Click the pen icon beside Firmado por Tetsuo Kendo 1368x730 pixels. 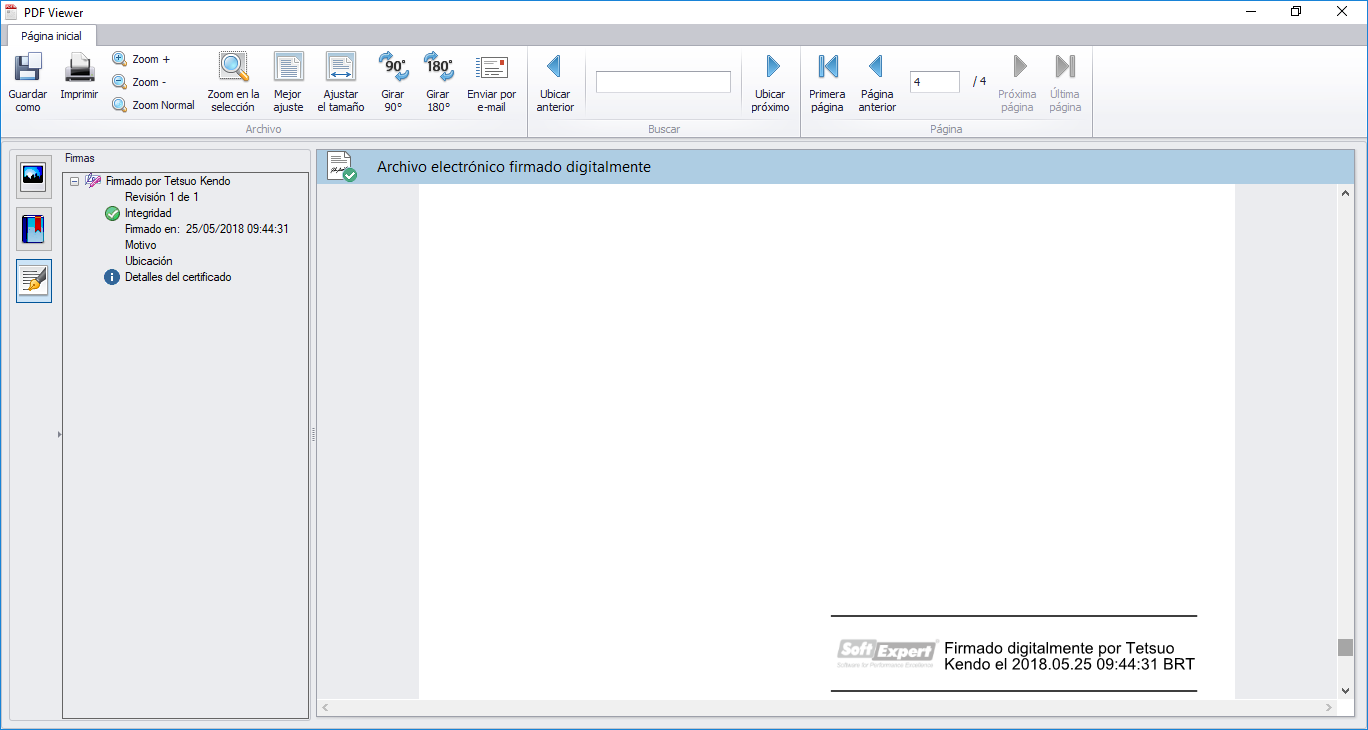point(93,181)
